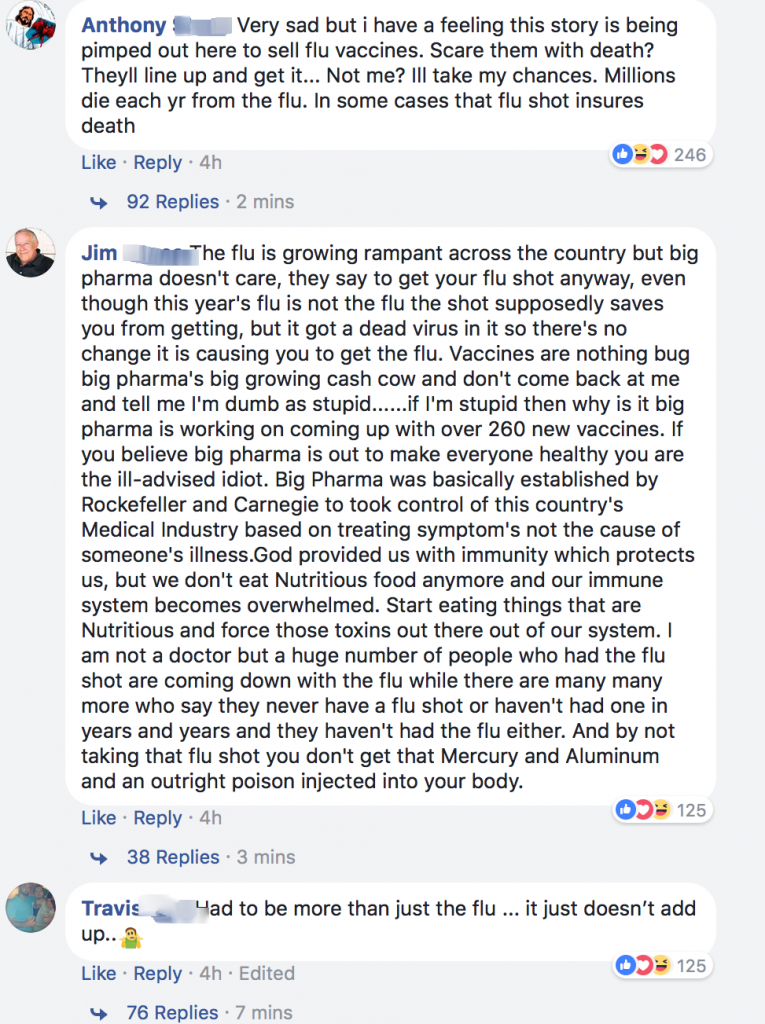This screenshot has height=1024, width=765.
Task: Like Travis's comment
Action: point(98,973)
